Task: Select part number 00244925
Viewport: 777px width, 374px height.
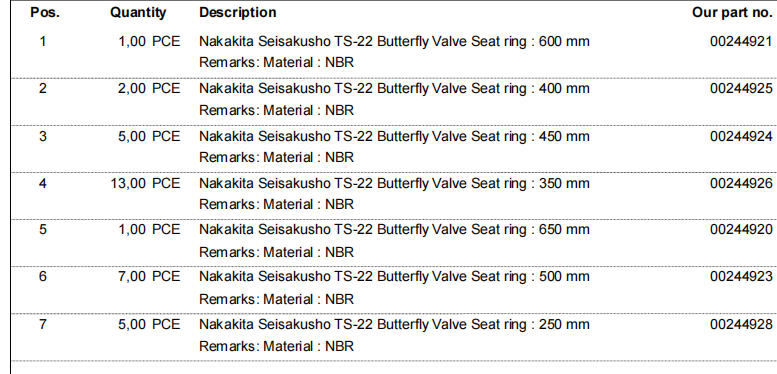Action: [x=741, y=89]
